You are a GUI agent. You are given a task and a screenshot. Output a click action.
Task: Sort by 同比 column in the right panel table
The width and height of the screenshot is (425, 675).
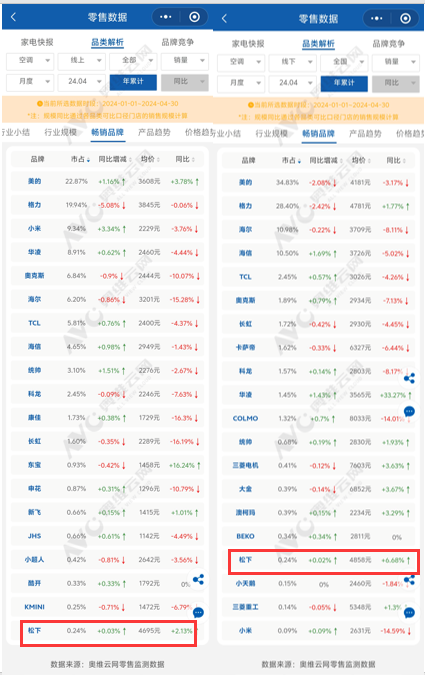[396, 160]
